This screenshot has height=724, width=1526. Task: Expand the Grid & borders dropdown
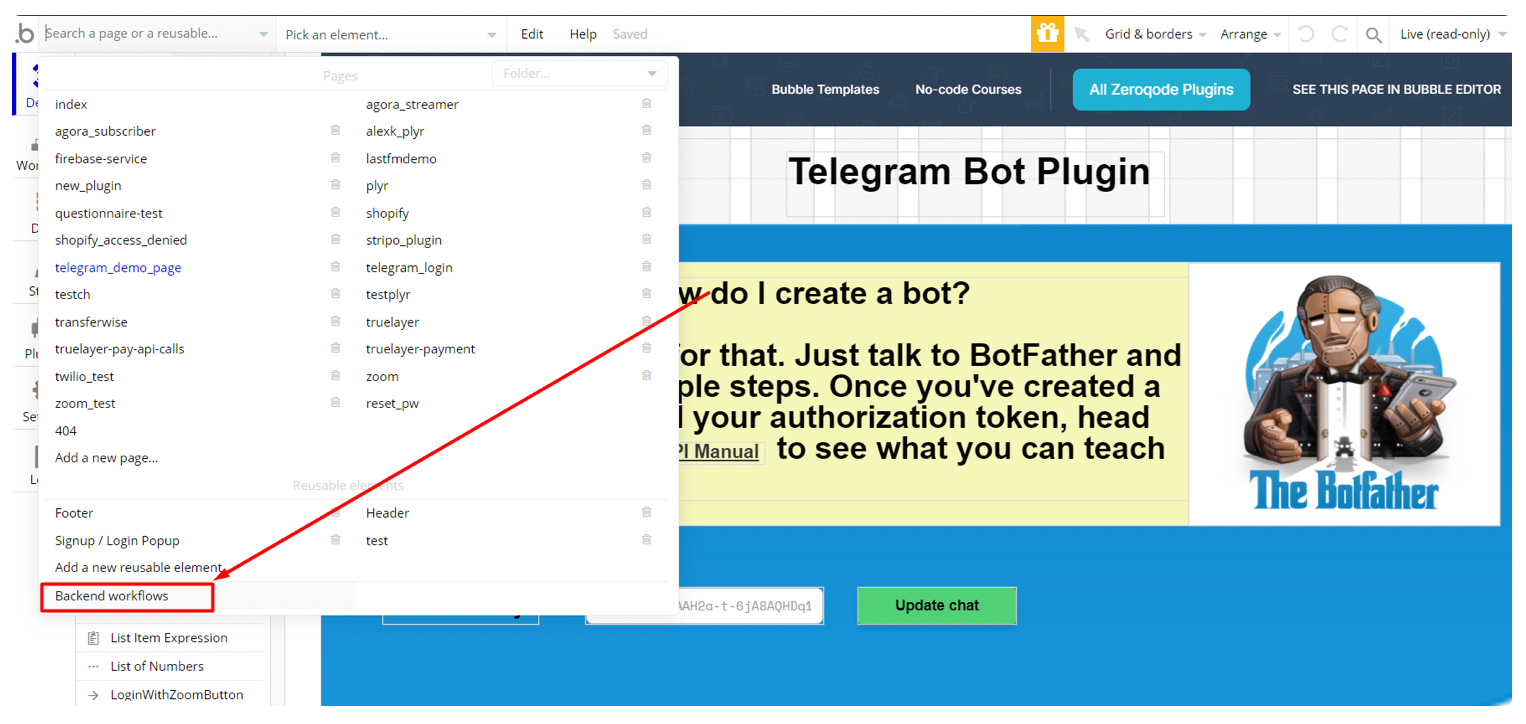1155,34
